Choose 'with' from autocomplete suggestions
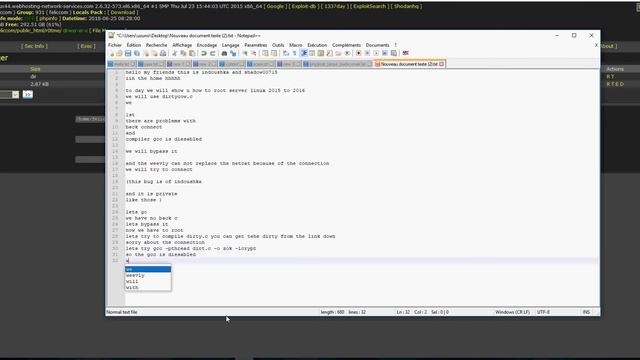Screen dimensions: 640x360 coord(148,287)
